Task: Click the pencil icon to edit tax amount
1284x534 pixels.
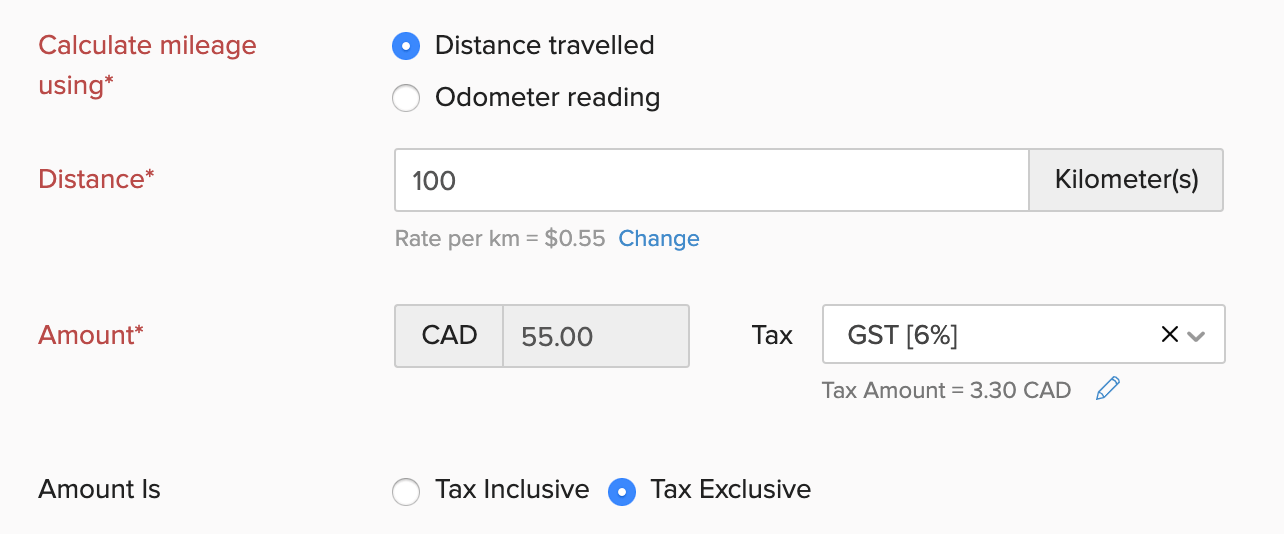Action: pos(1107,389)
